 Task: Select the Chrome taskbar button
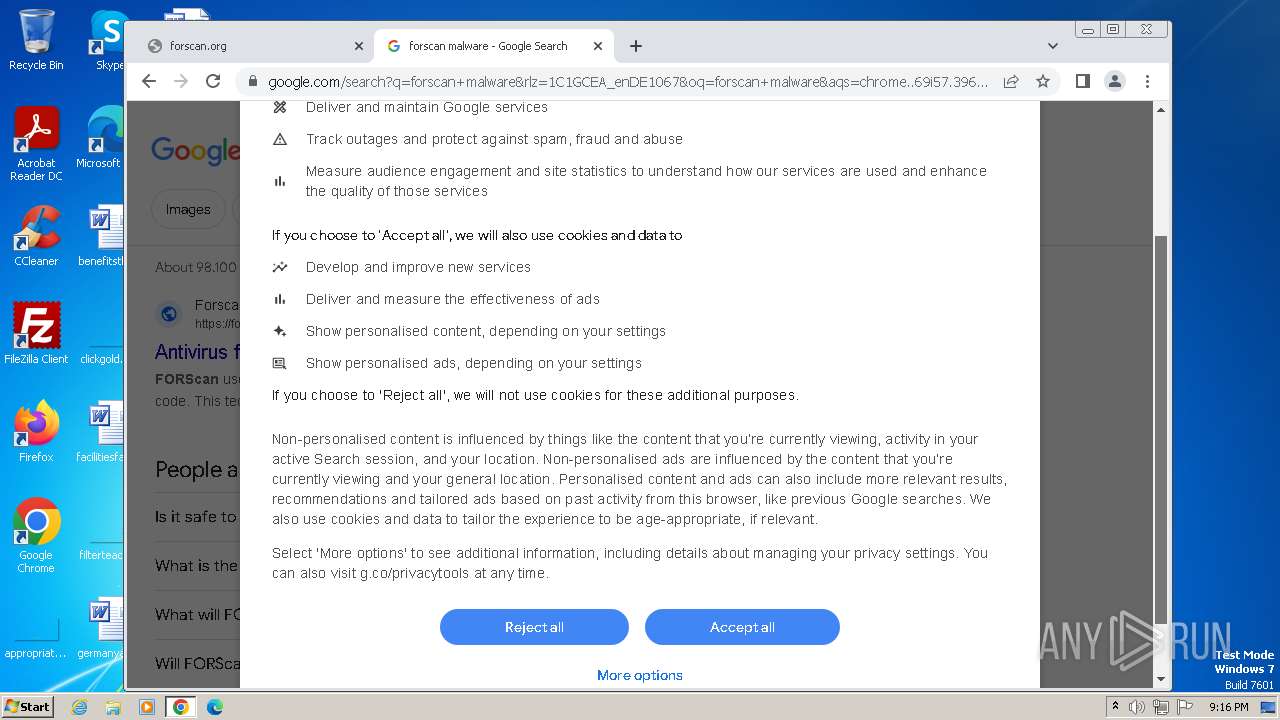coord(181,707)
